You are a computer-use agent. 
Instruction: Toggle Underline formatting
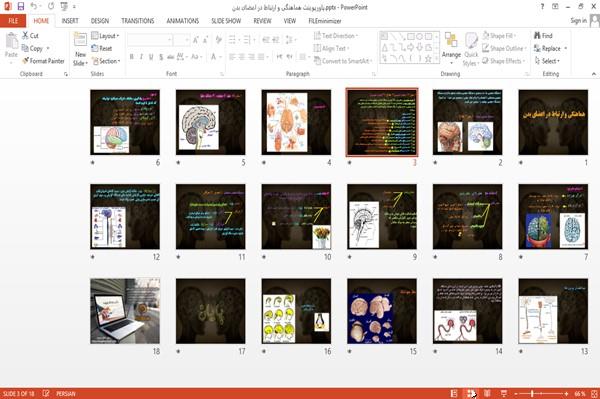tap(151, 57)
